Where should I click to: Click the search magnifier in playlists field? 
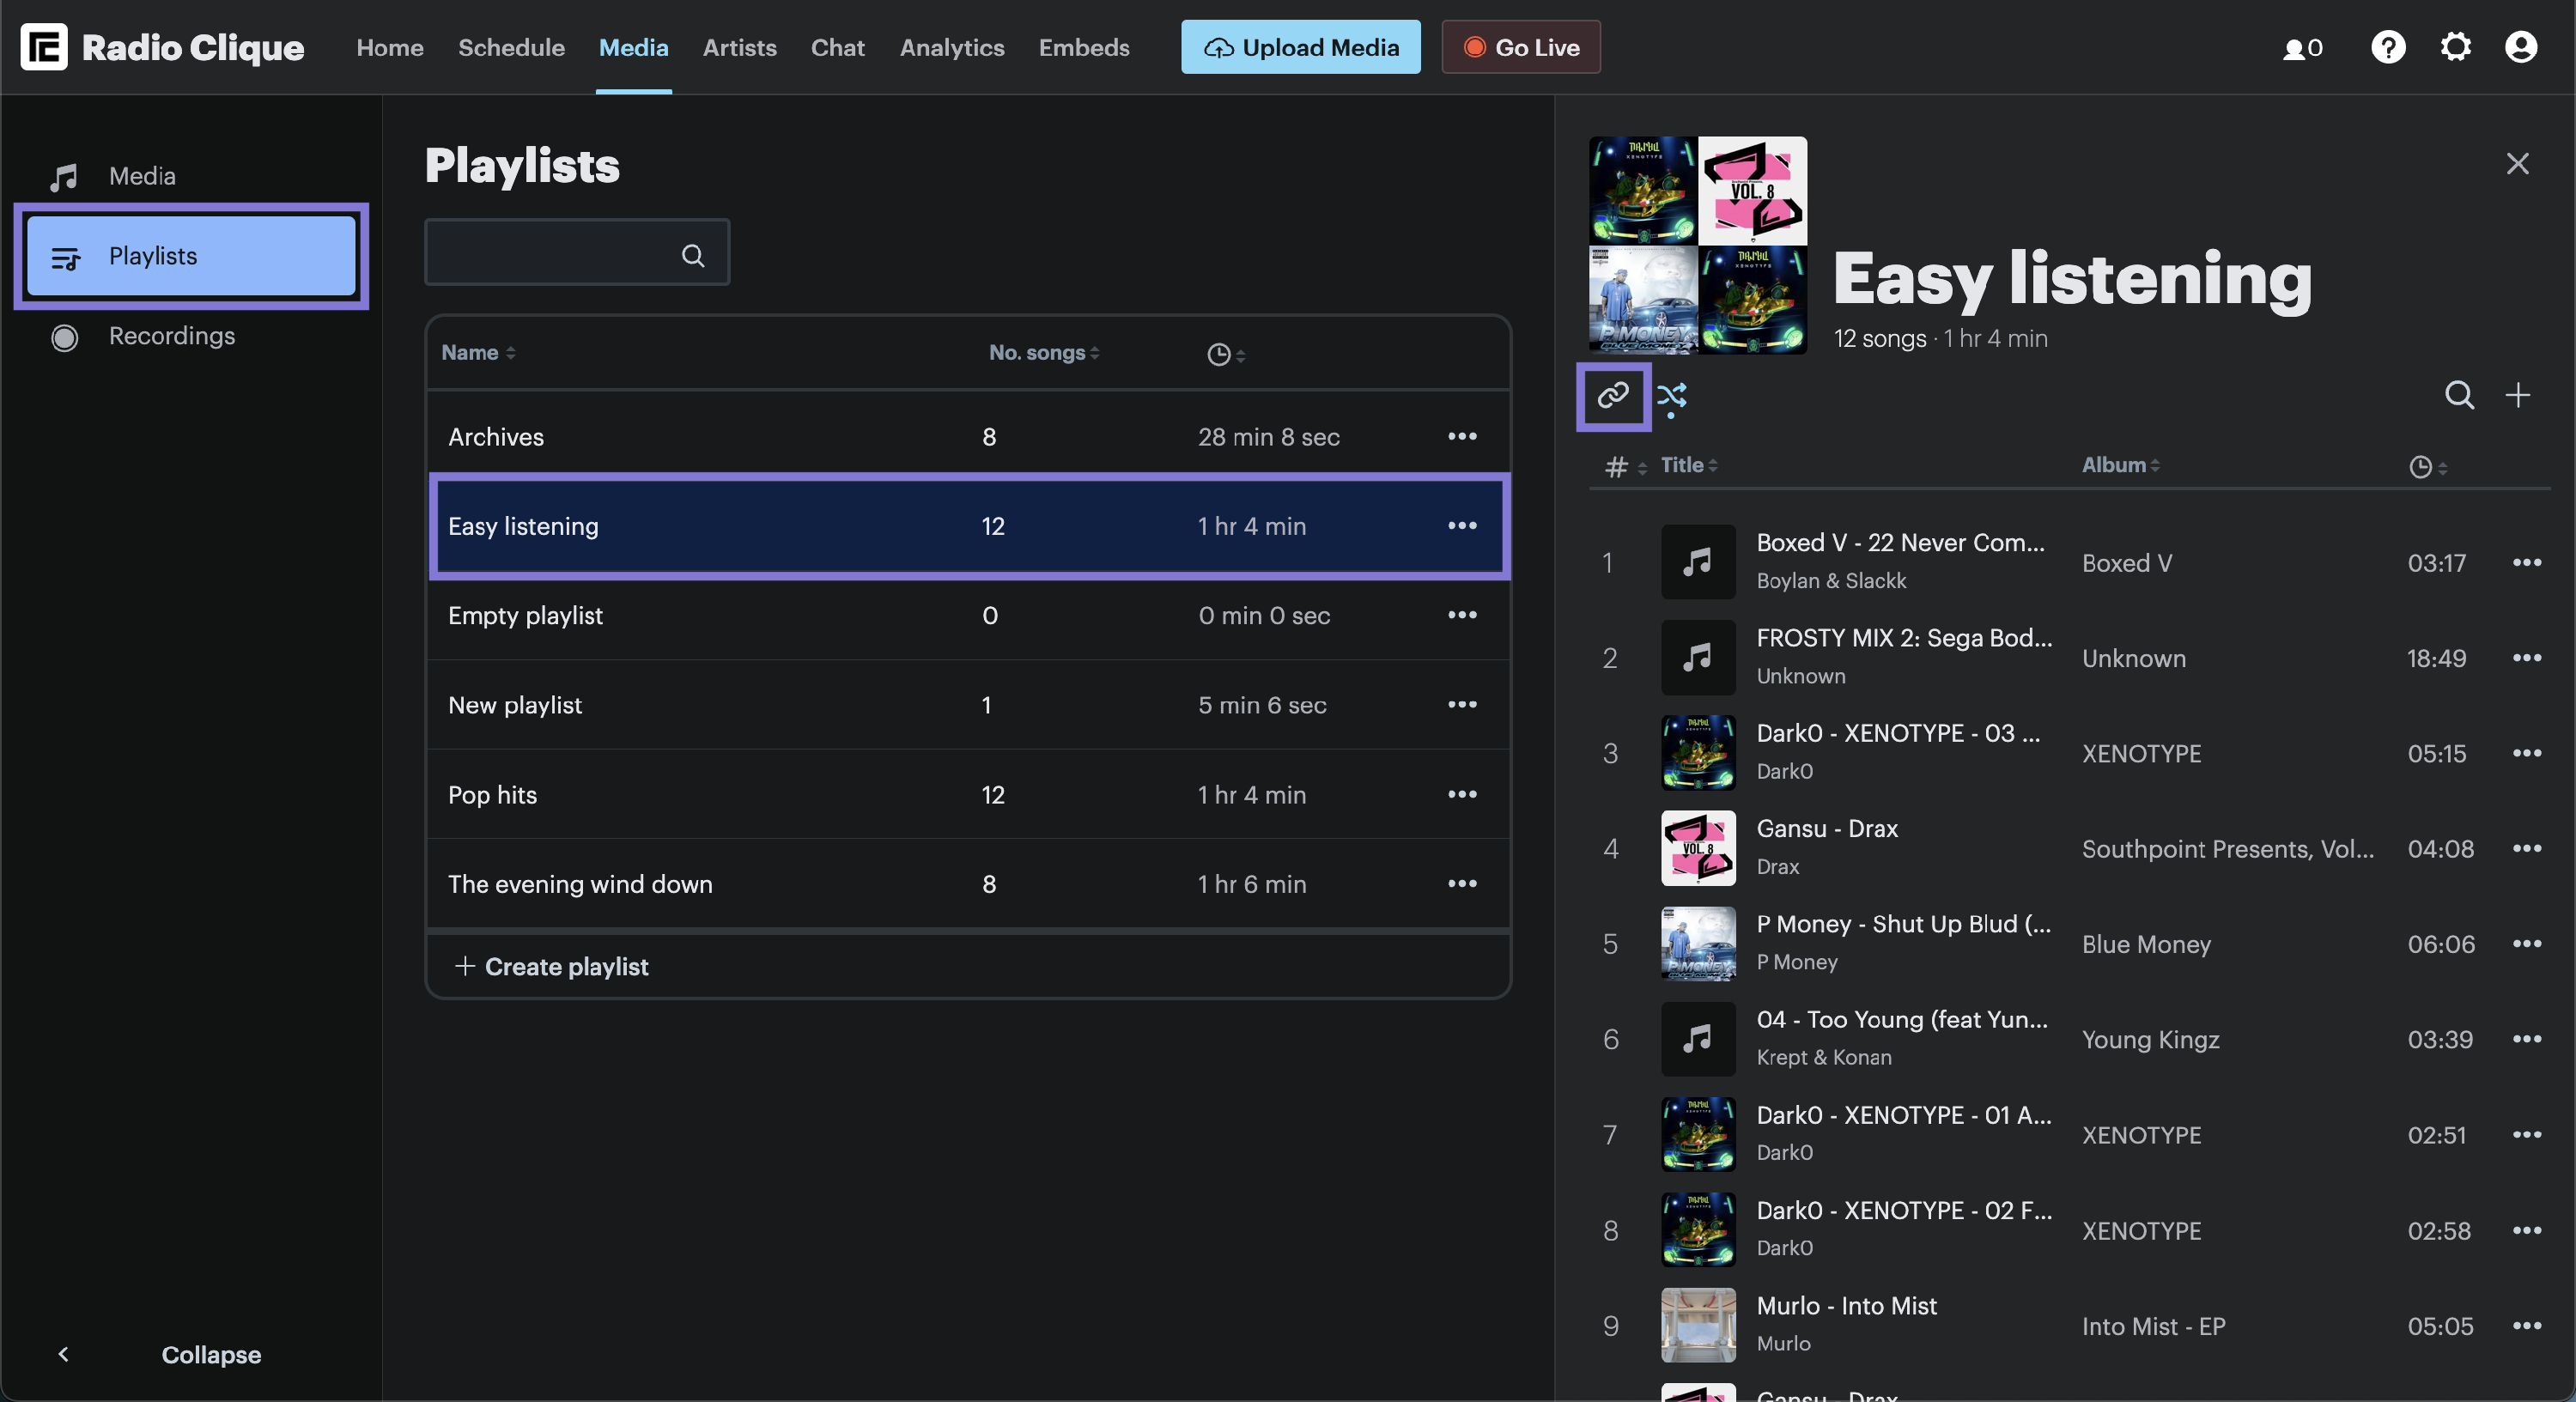693,255
